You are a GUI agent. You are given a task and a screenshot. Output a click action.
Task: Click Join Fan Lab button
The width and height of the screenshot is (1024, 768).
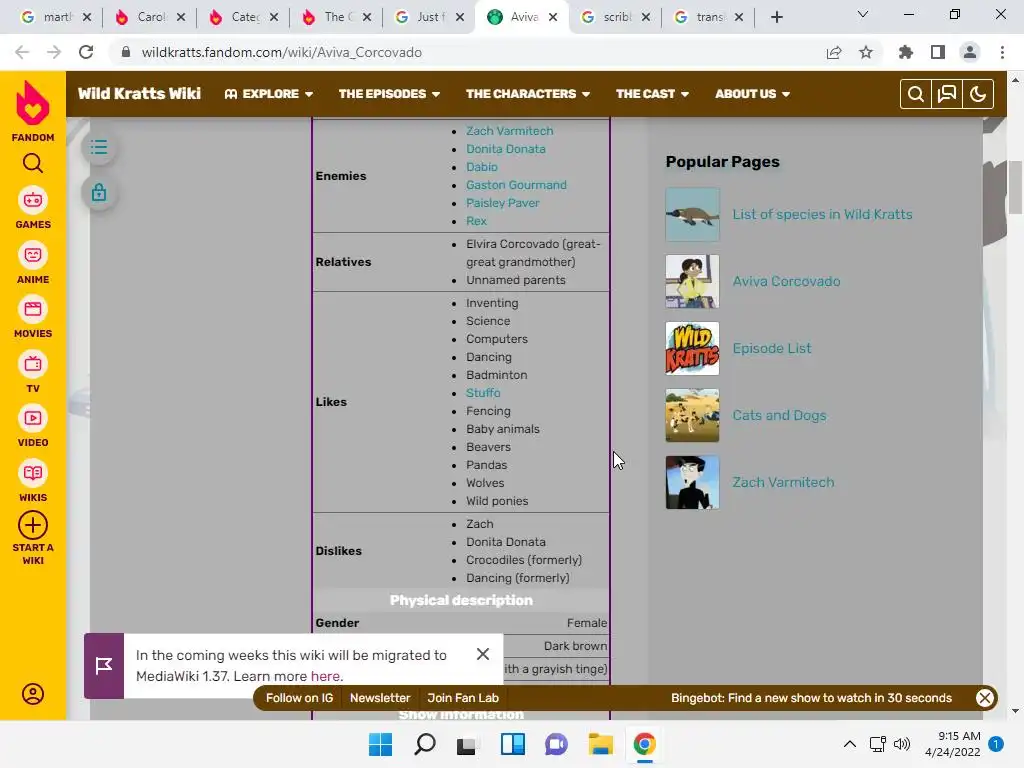[x=463, y=698]
